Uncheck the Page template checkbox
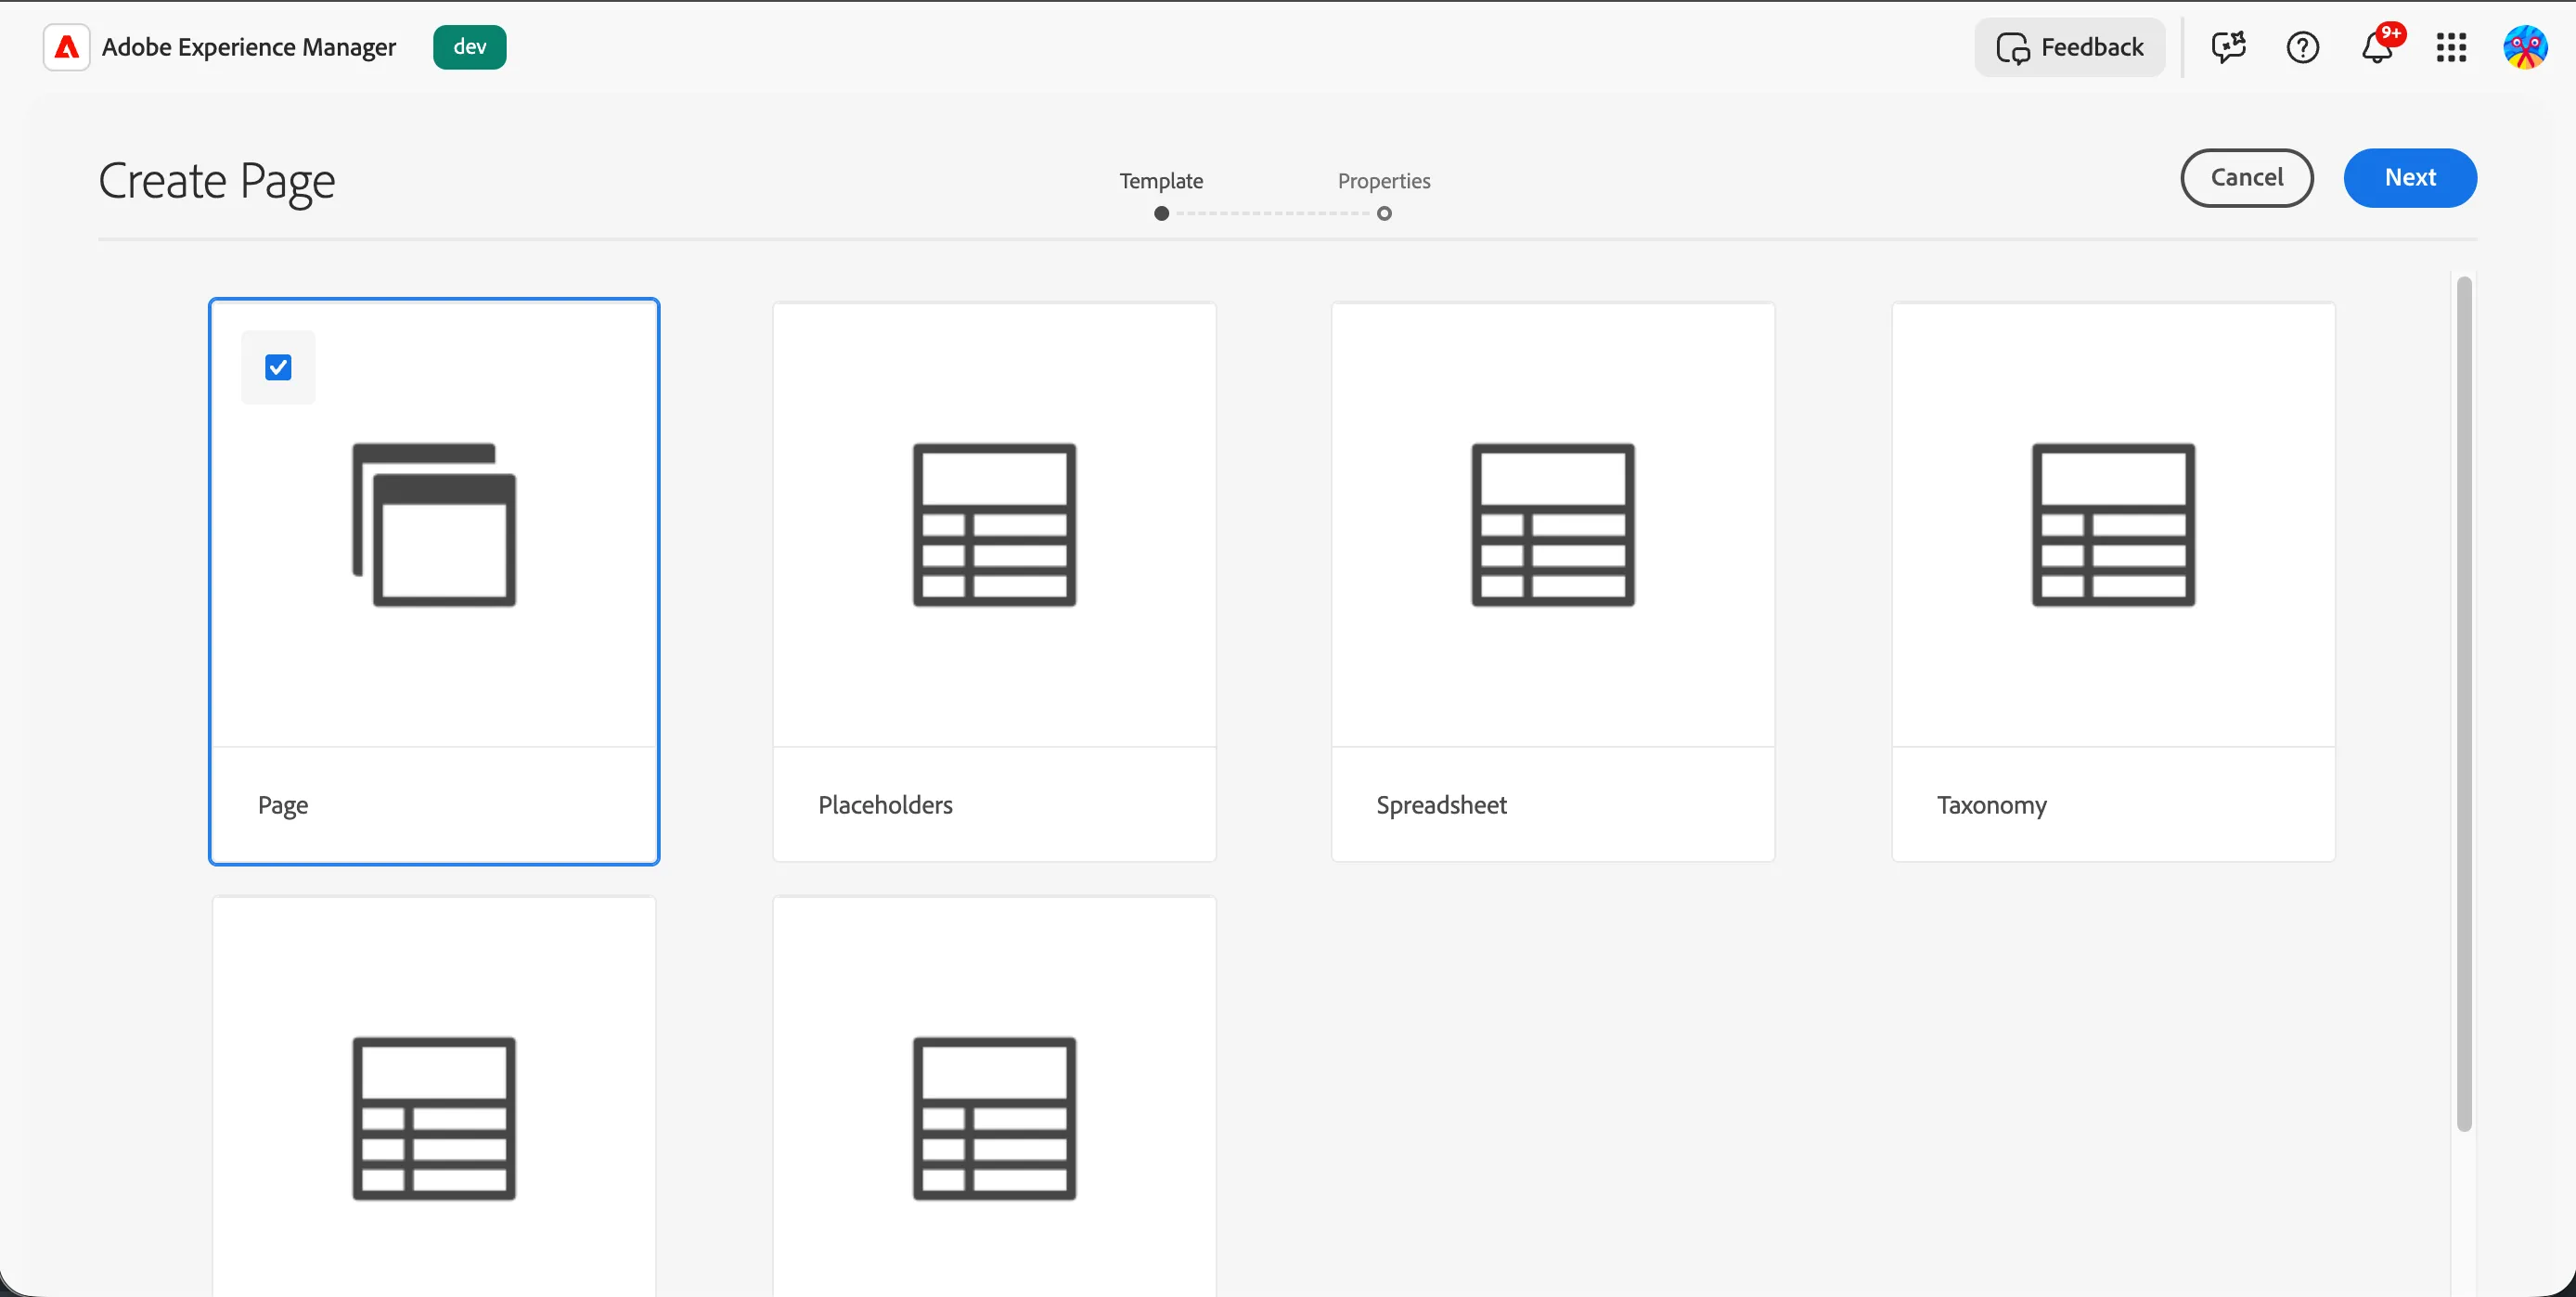 pos(278,367)
